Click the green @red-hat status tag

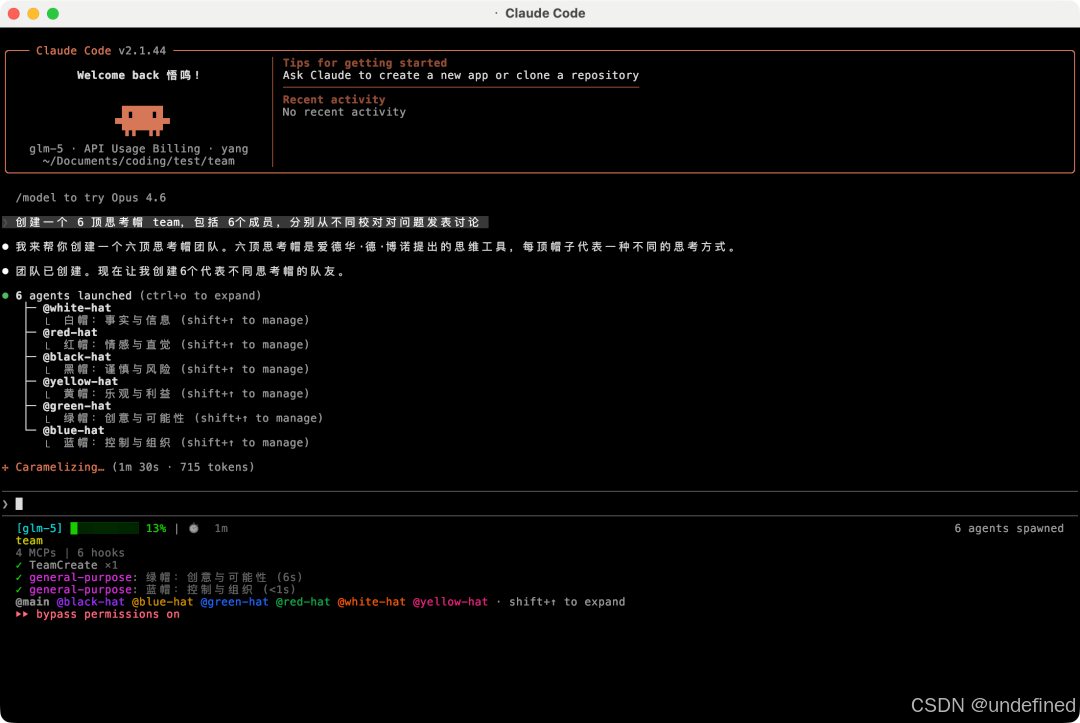(303, 602)
